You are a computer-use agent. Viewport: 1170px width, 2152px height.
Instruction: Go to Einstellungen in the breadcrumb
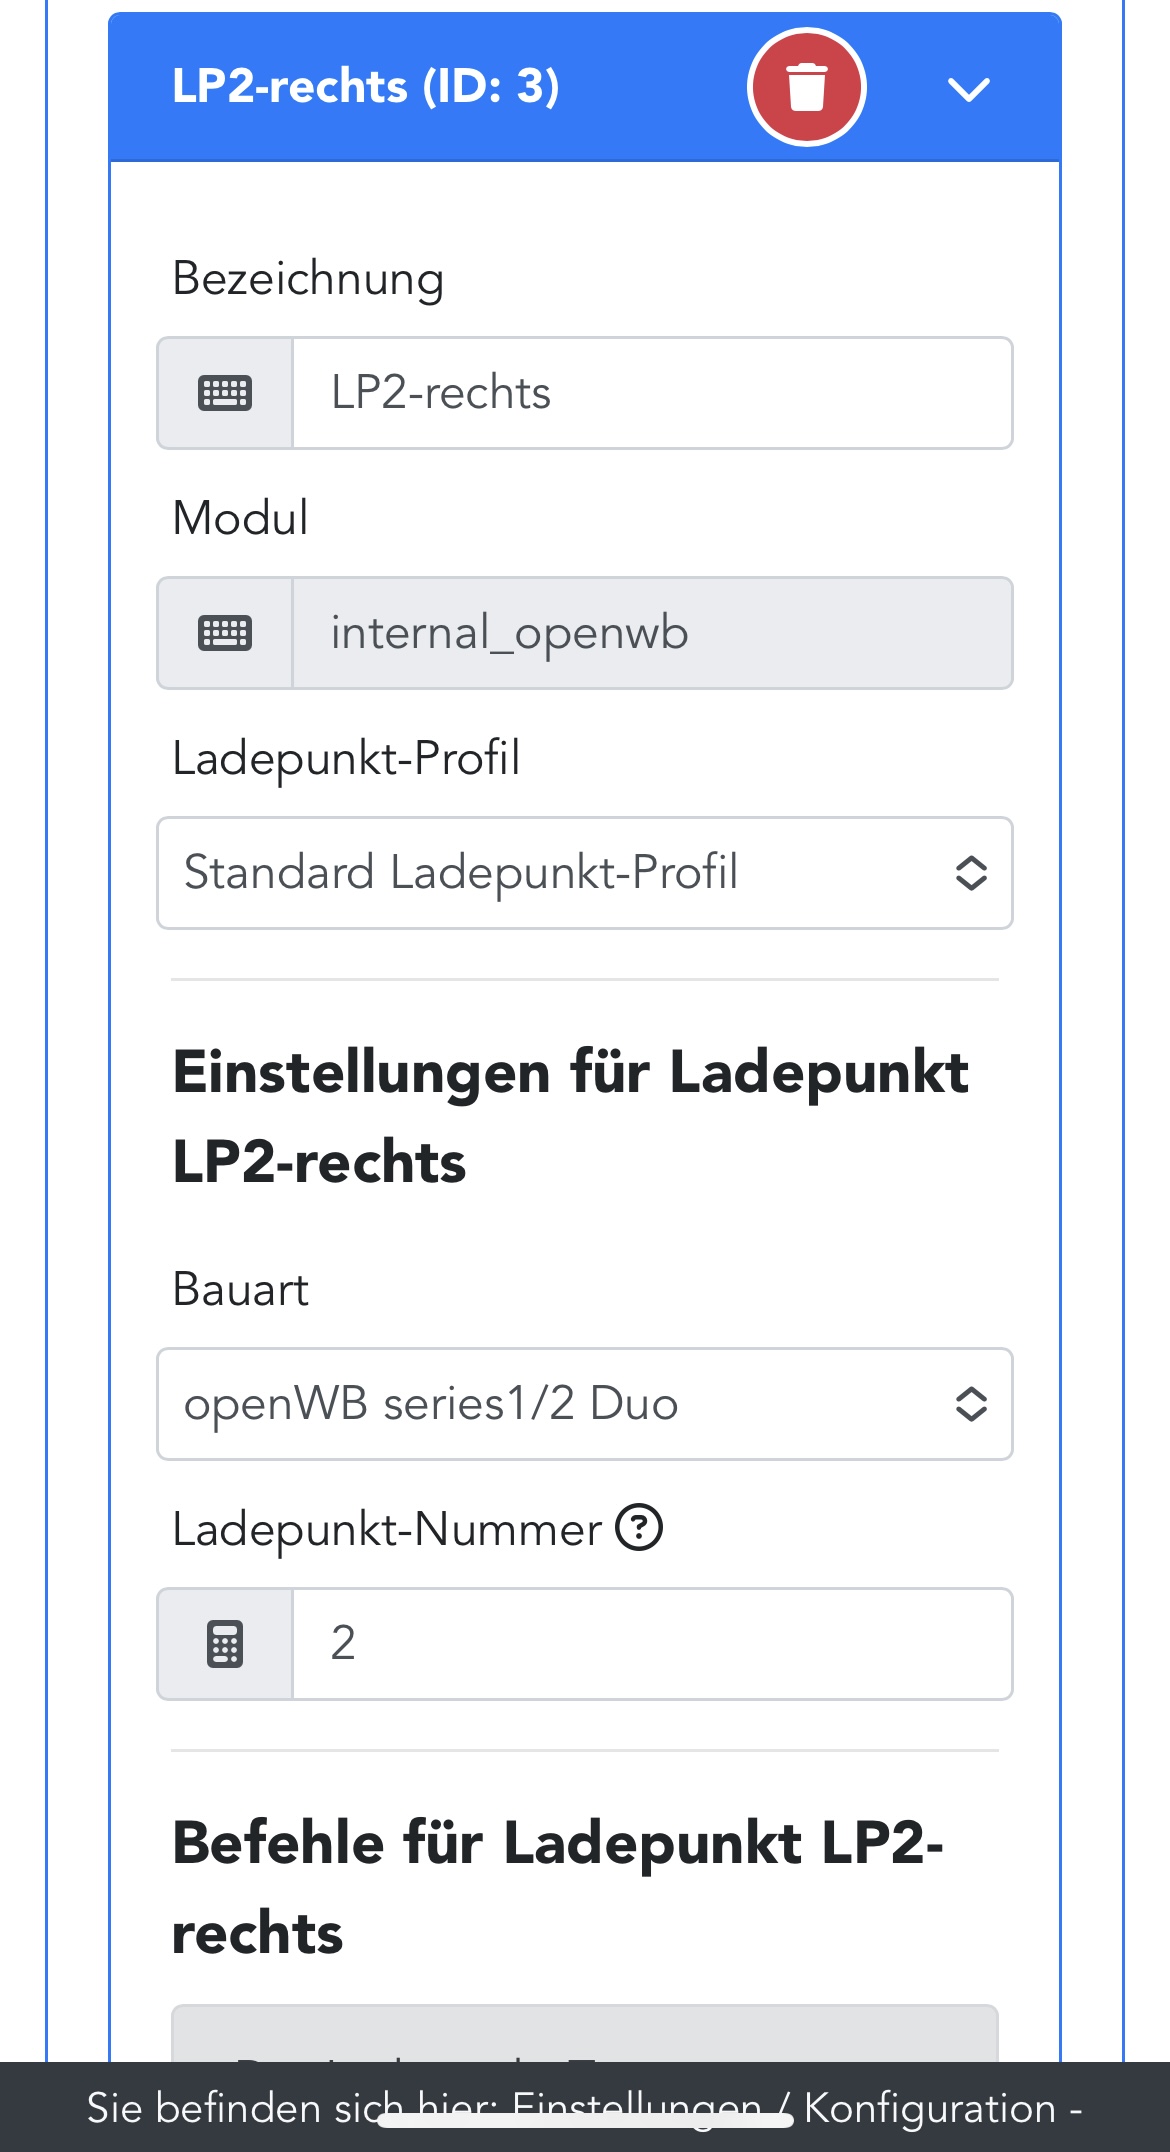[636, 2108]
